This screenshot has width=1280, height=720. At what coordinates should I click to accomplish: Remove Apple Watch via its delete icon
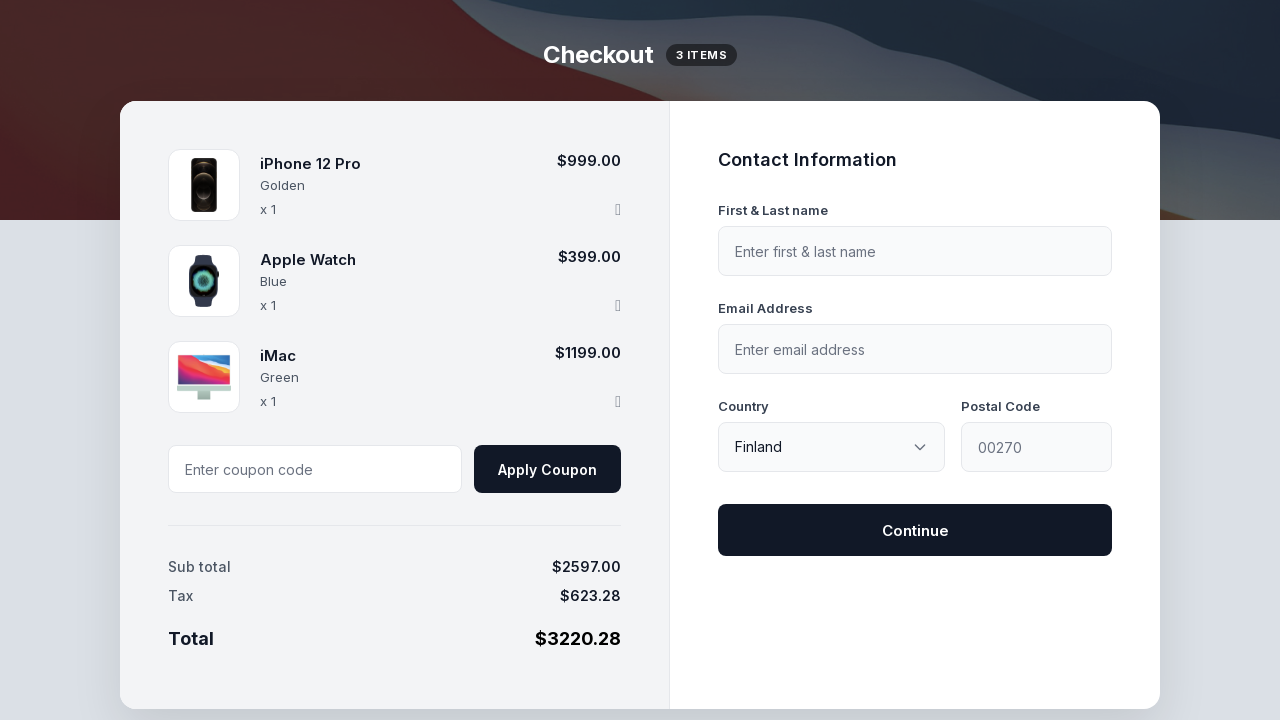pos(618,305)
